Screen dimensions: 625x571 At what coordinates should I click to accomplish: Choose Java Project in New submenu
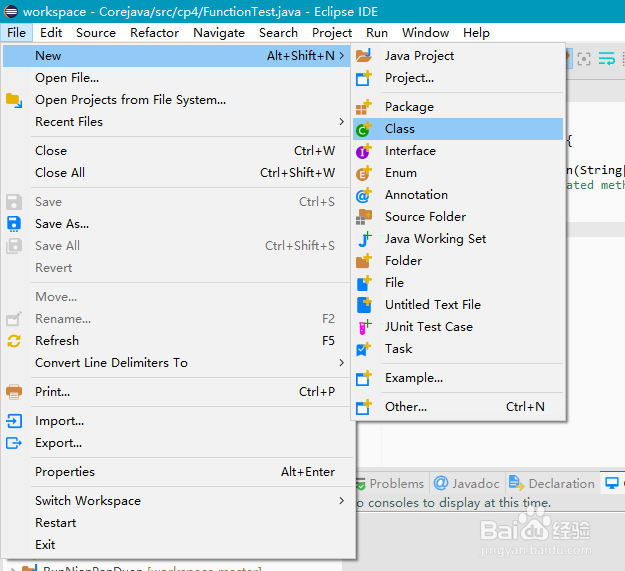tap(458, 56)
